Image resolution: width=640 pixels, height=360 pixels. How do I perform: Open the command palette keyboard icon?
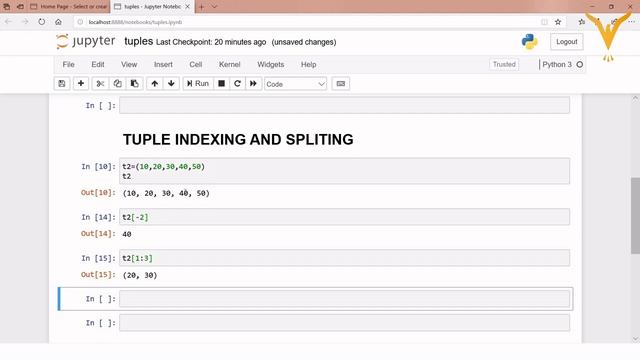(341, 84)
